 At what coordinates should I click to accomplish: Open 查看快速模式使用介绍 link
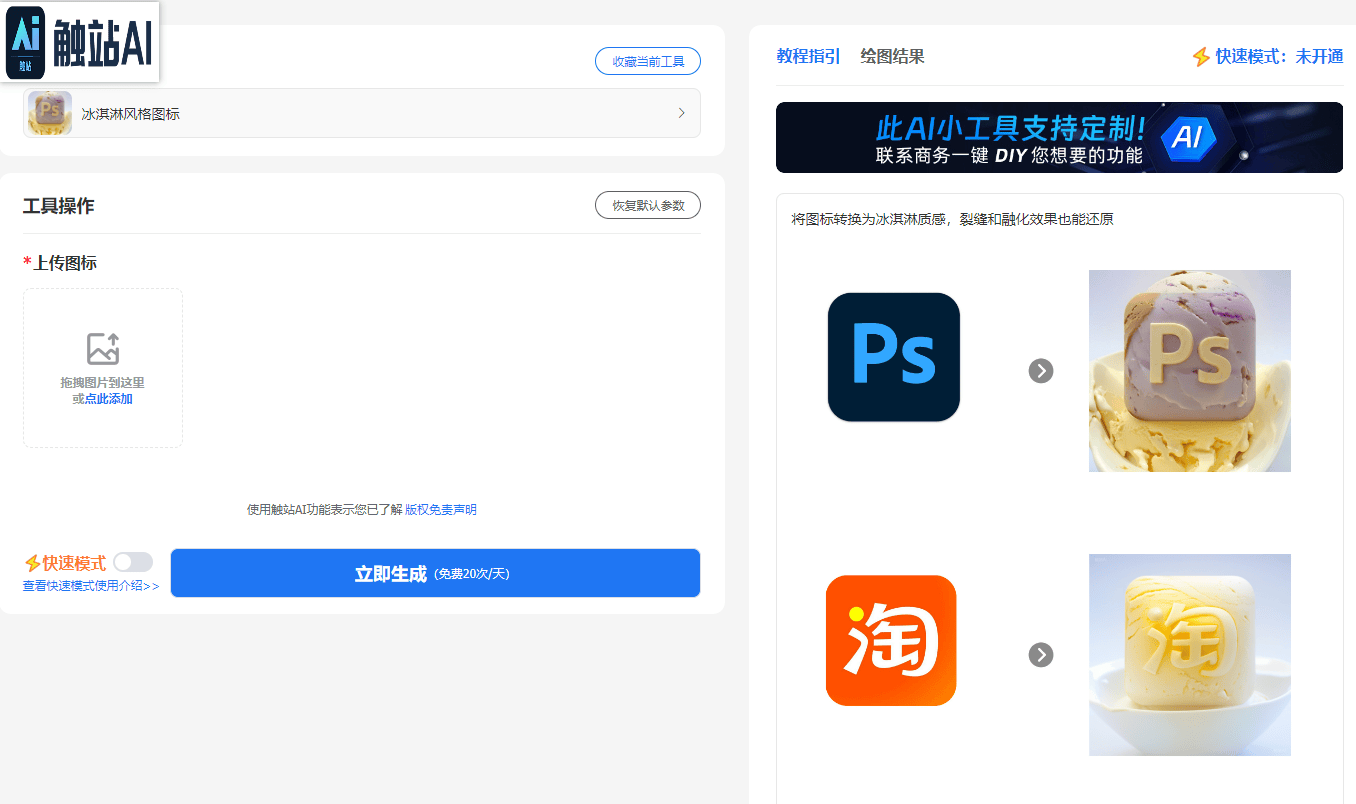coord(91,586)
